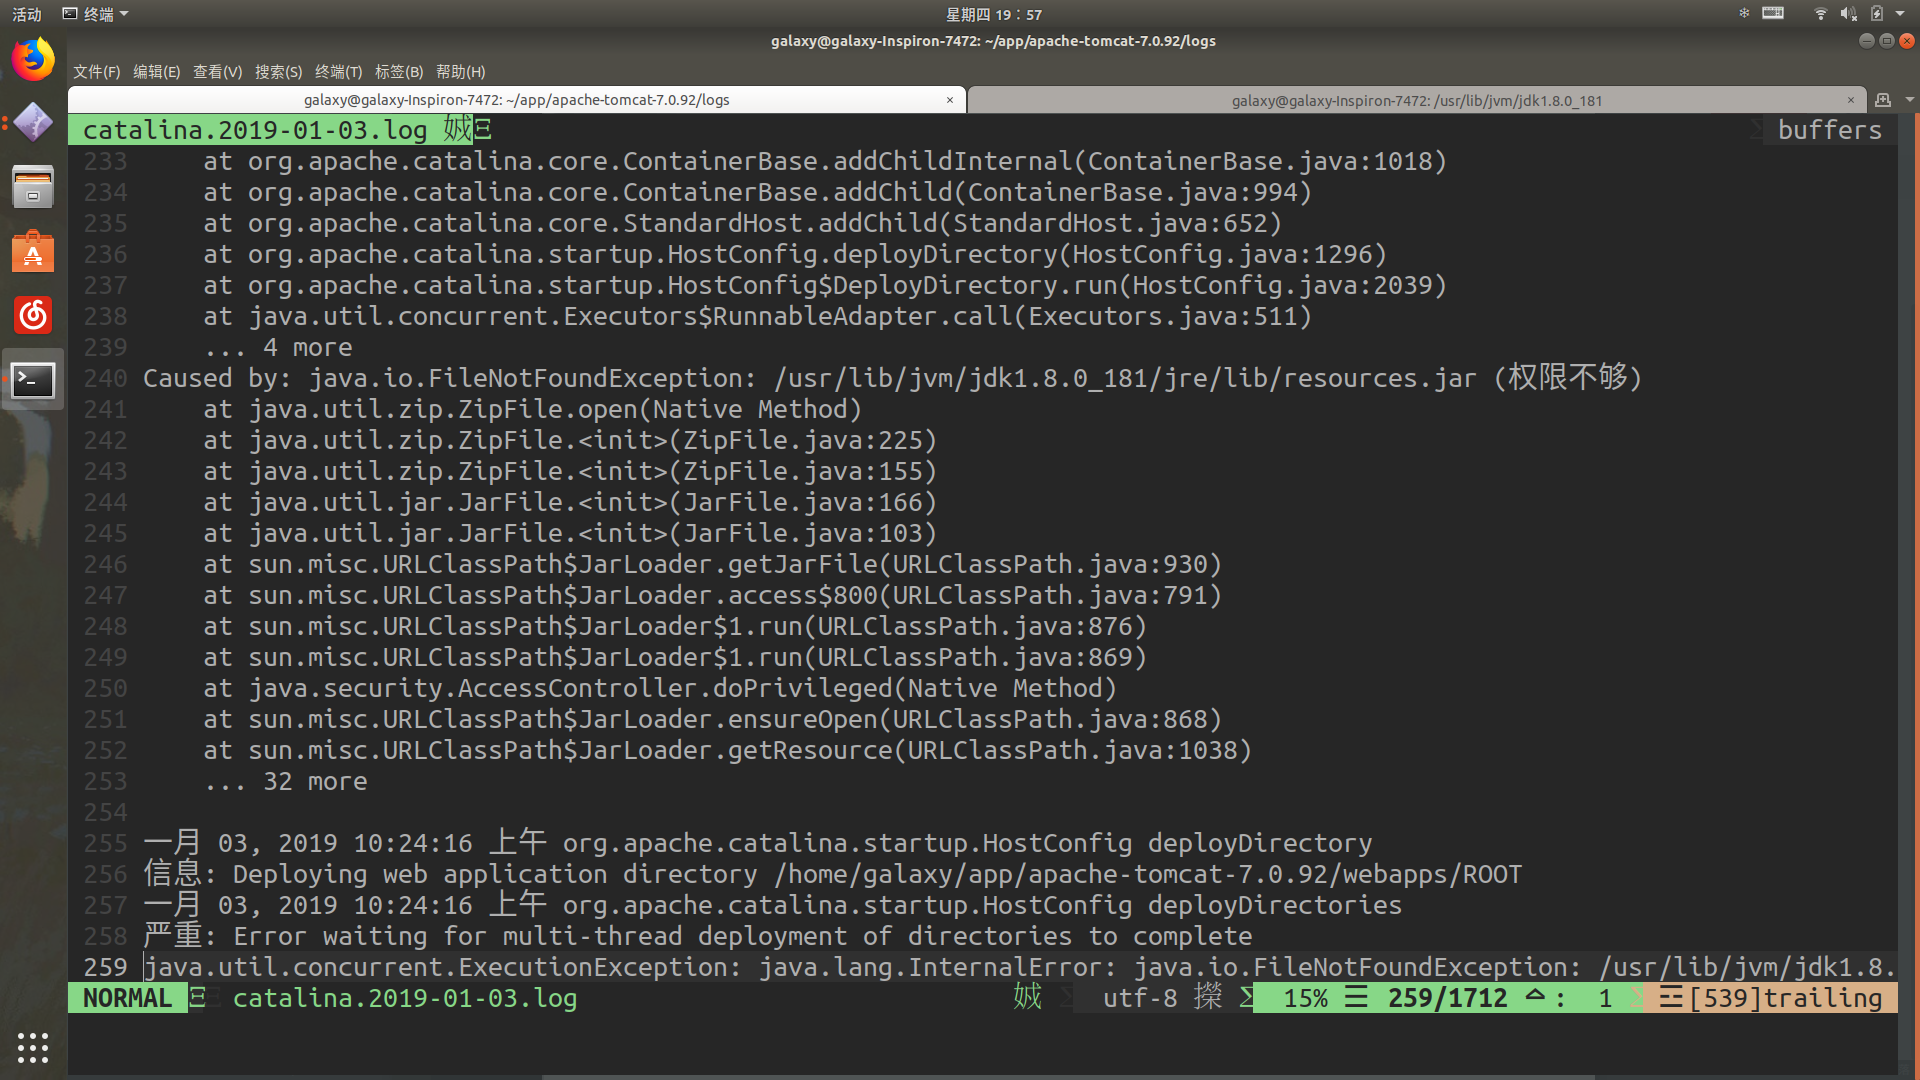The image size is (1920, 1080).
Task: Click line 256 Deploying web application text
Action: [x=832, y=874]
